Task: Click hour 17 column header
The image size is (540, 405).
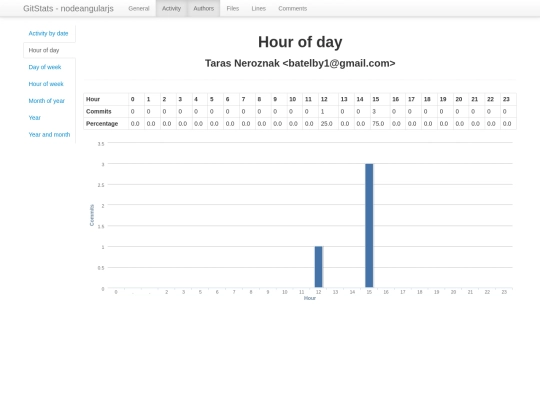Action: [x=413, y=99]
